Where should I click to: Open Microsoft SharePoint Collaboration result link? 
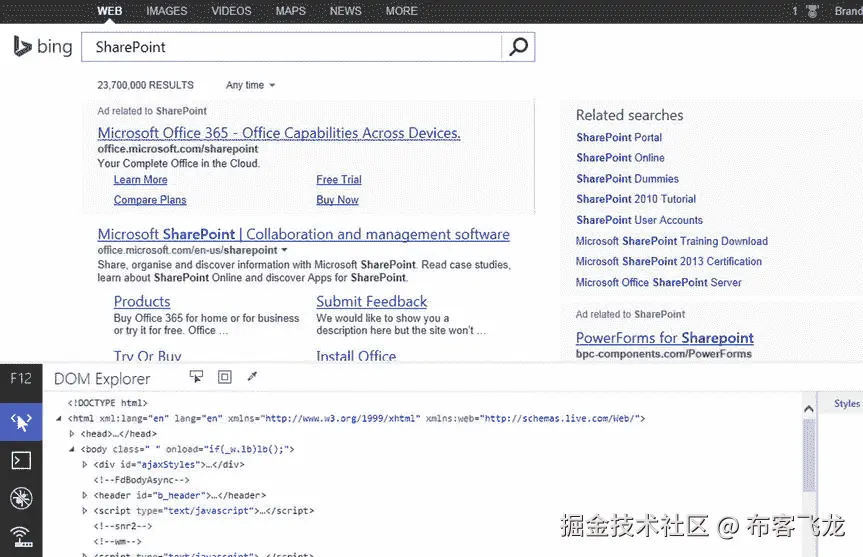click(304, 234)
